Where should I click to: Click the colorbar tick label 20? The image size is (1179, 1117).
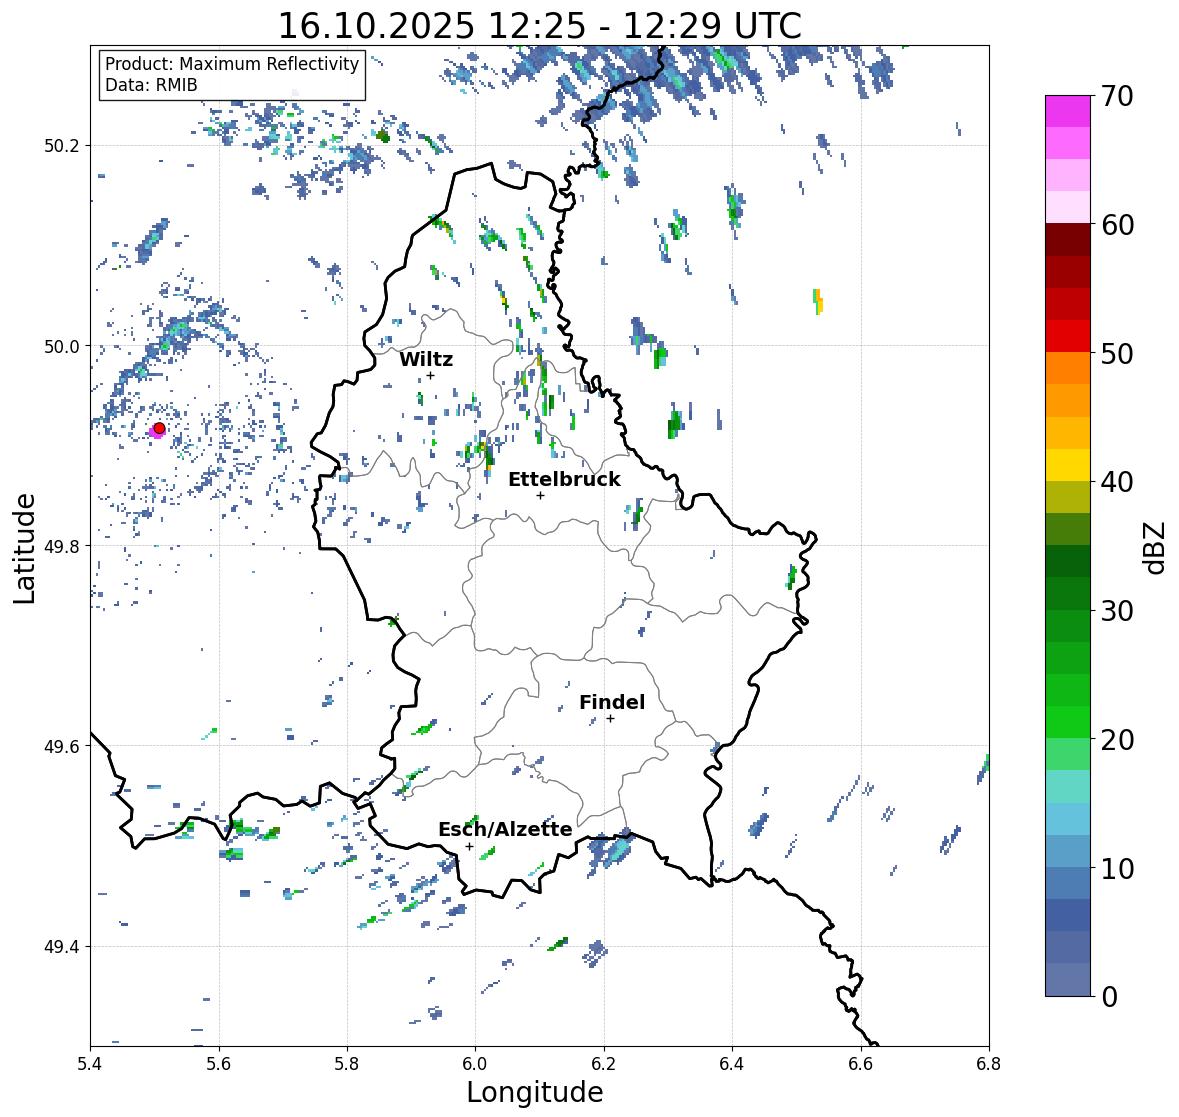click(x=1117, y=740)
